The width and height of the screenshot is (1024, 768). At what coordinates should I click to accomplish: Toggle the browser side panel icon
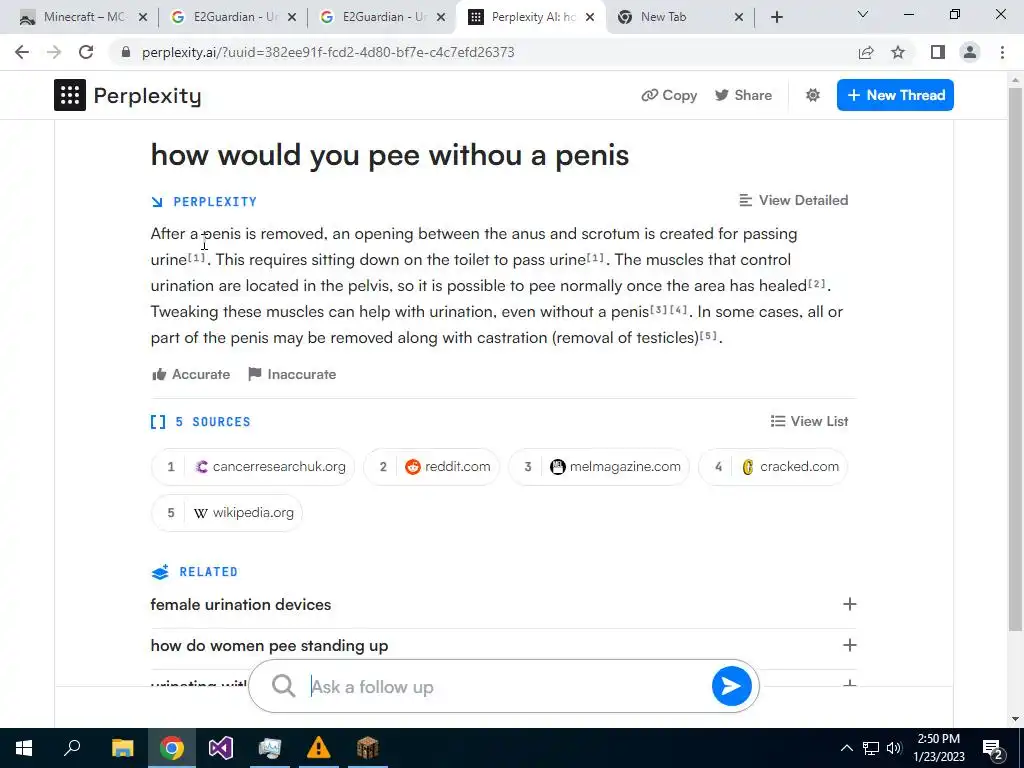coord(938,52)
